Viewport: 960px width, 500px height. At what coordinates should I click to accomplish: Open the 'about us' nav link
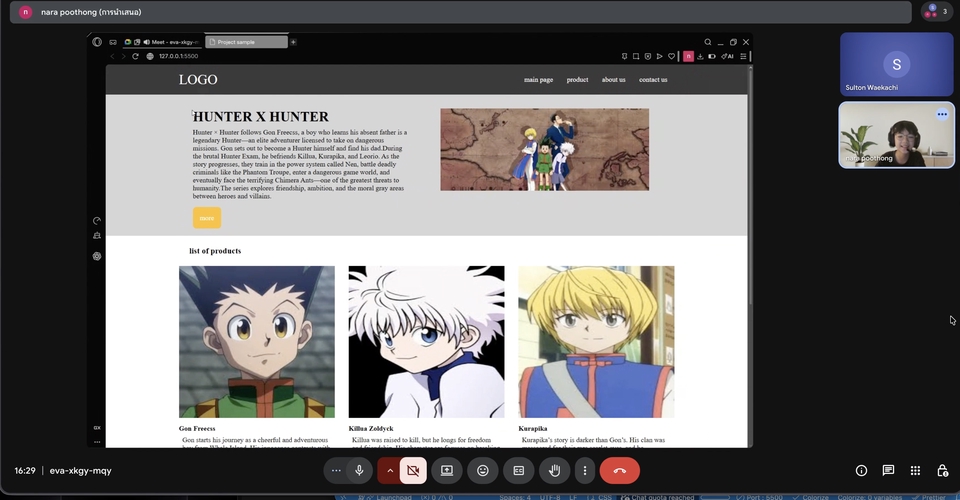tap(613, 80)
